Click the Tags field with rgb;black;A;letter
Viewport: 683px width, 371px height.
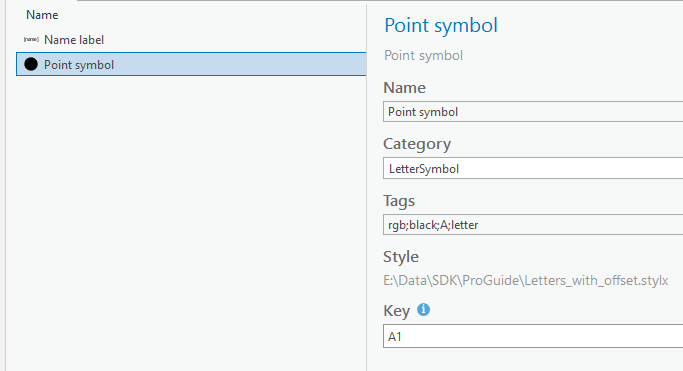[x=533, y=225]
